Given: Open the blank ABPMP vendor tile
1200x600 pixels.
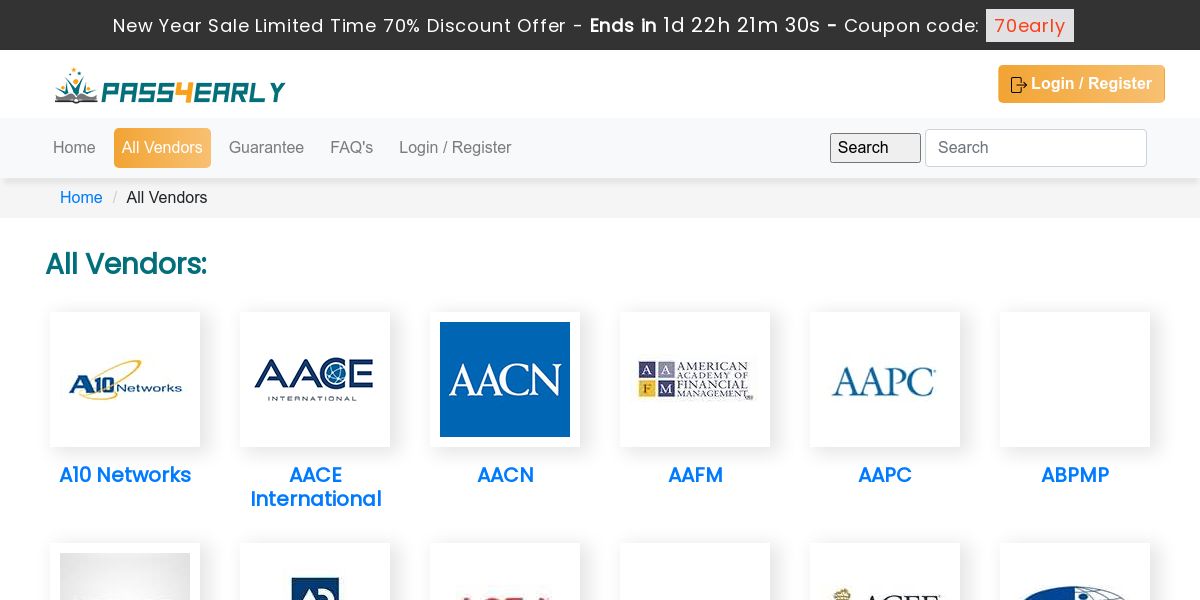Looking at the screenshot, I should coord(1075,379).
